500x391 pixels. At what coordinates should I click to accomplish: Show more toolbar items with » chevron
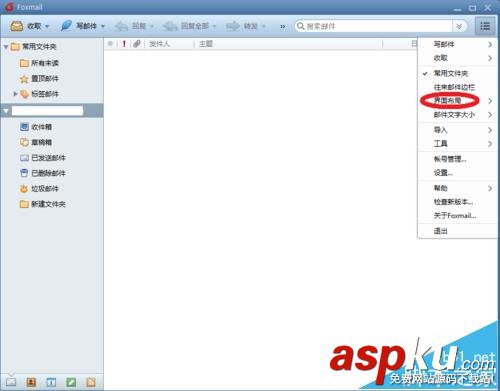[283, 26]
